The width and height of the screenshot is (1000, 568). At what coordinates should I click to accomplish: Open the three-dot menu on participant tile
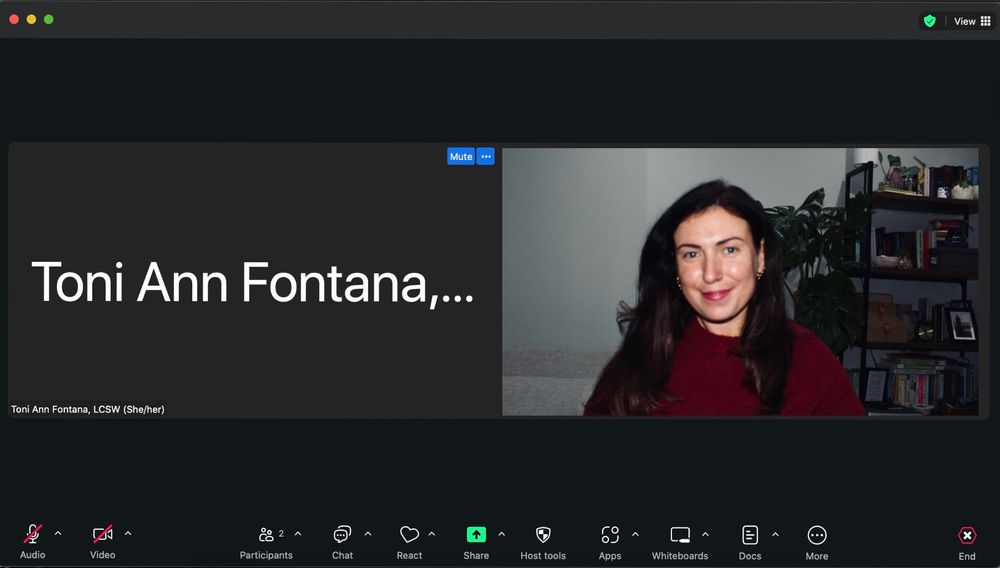point(486,156)
